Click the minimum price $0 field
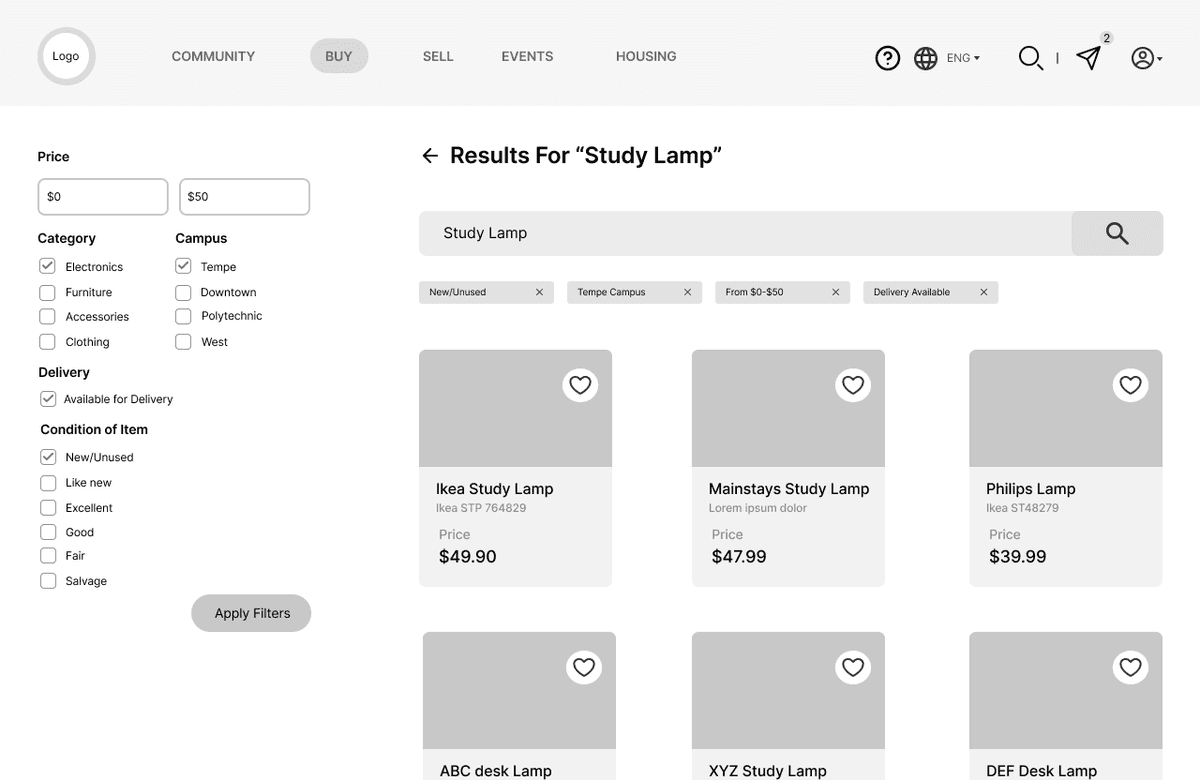The image size is (1200, 780). coord(103,197)
